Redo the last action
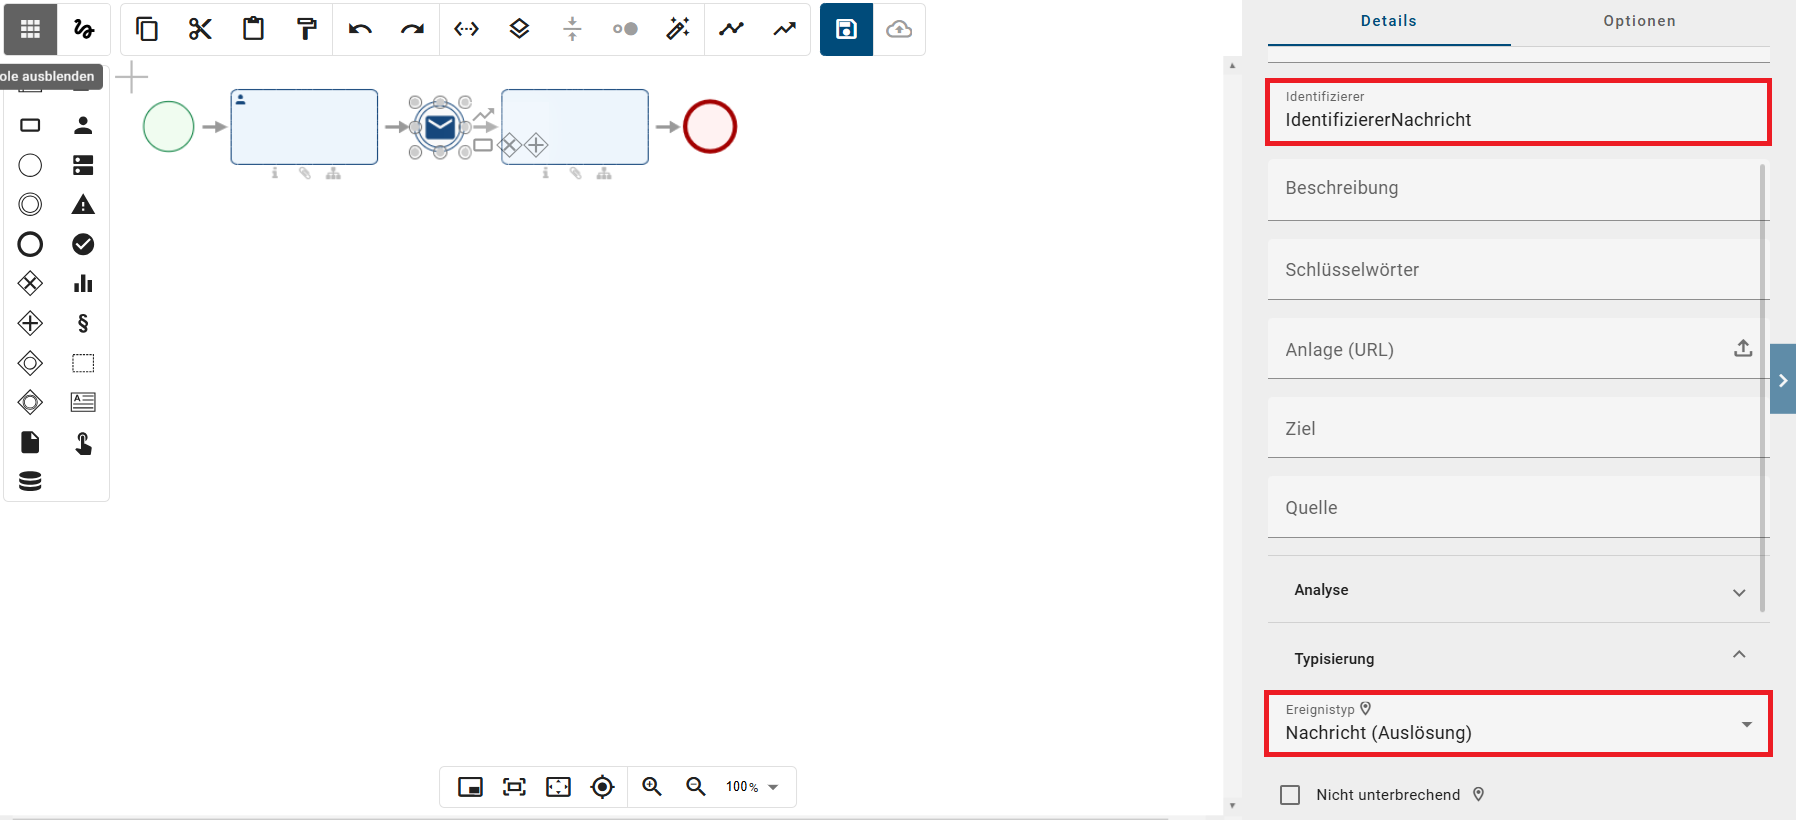Image resolution: width=1796 pixels, height=820 pixels. click(413, 29)
